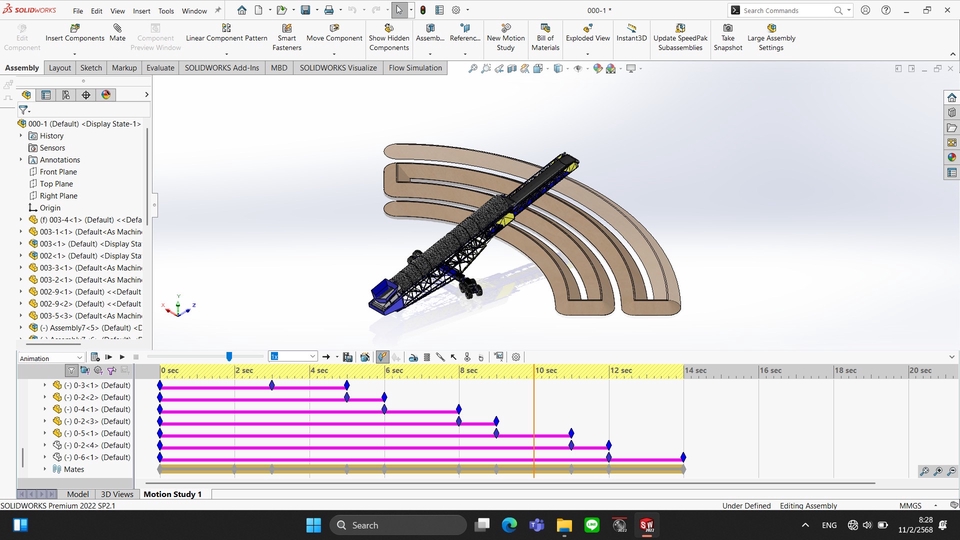The image size is (960, 540).
Task: Click the animation time slider handle
Action: click(x=229, y=356)
